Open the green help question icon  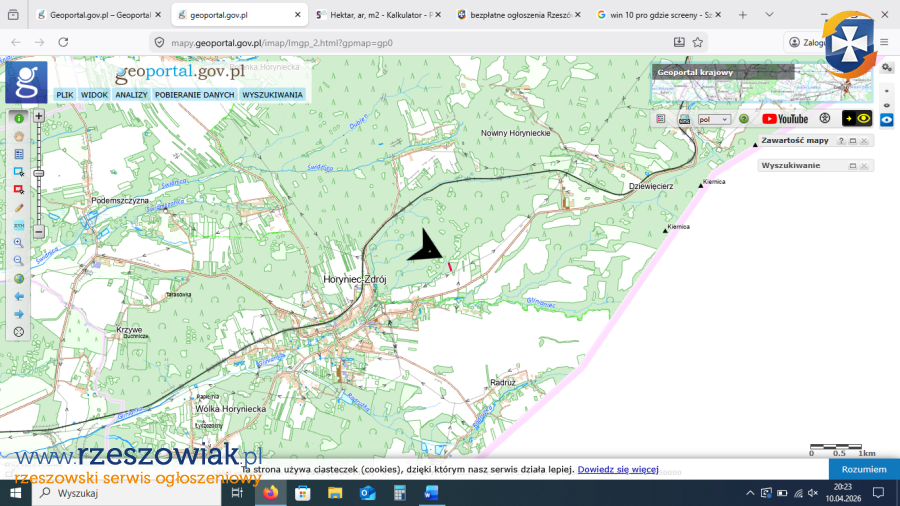(744, 118)
